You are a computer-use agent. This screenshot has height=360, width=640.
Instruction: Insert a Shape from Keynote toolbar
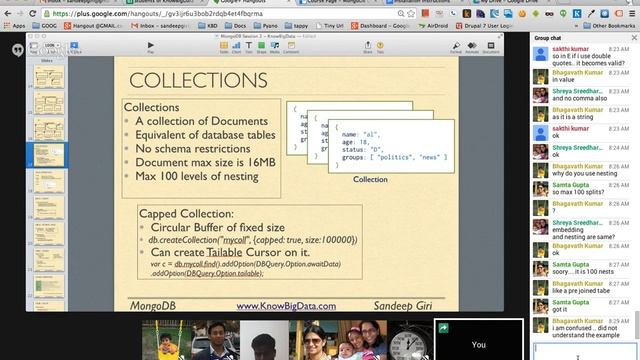[261, 47]
